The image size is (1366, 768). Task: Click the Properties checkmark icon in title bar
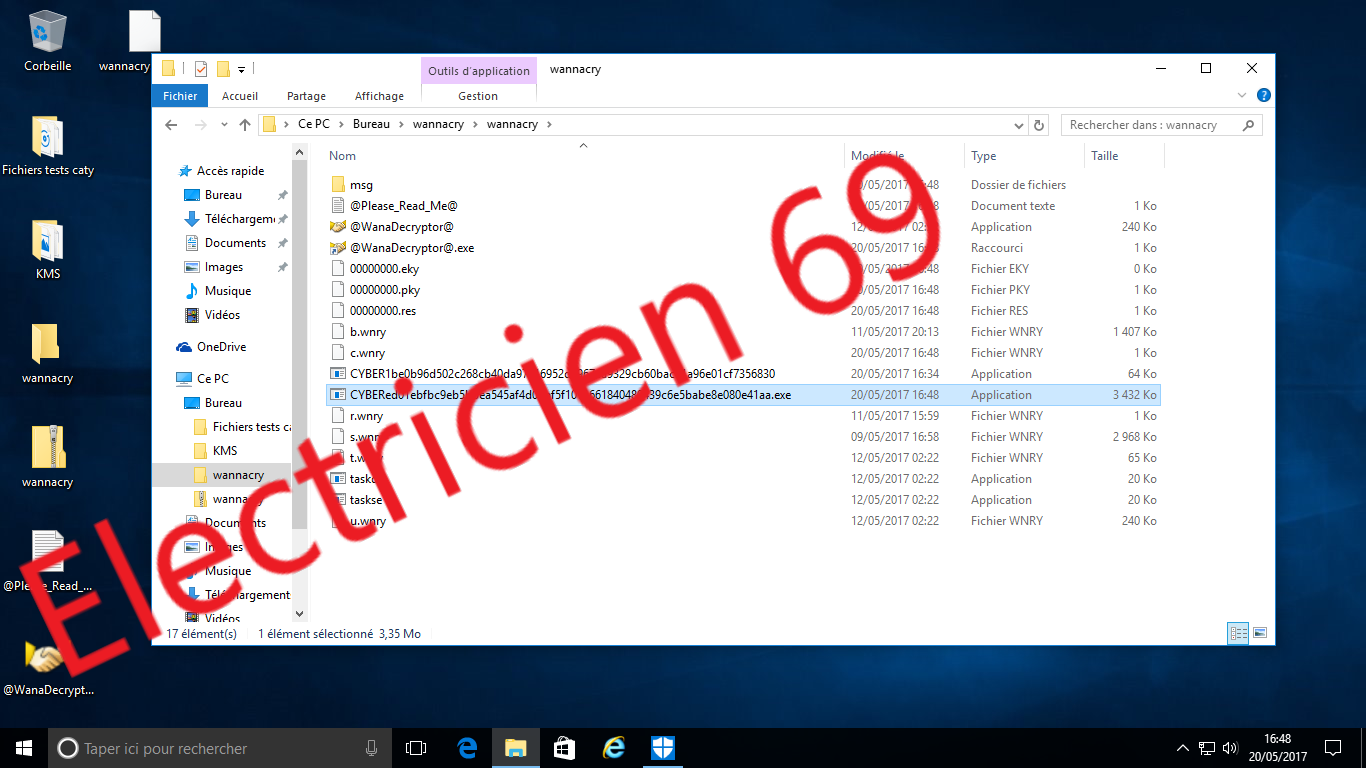coord(201,69)
